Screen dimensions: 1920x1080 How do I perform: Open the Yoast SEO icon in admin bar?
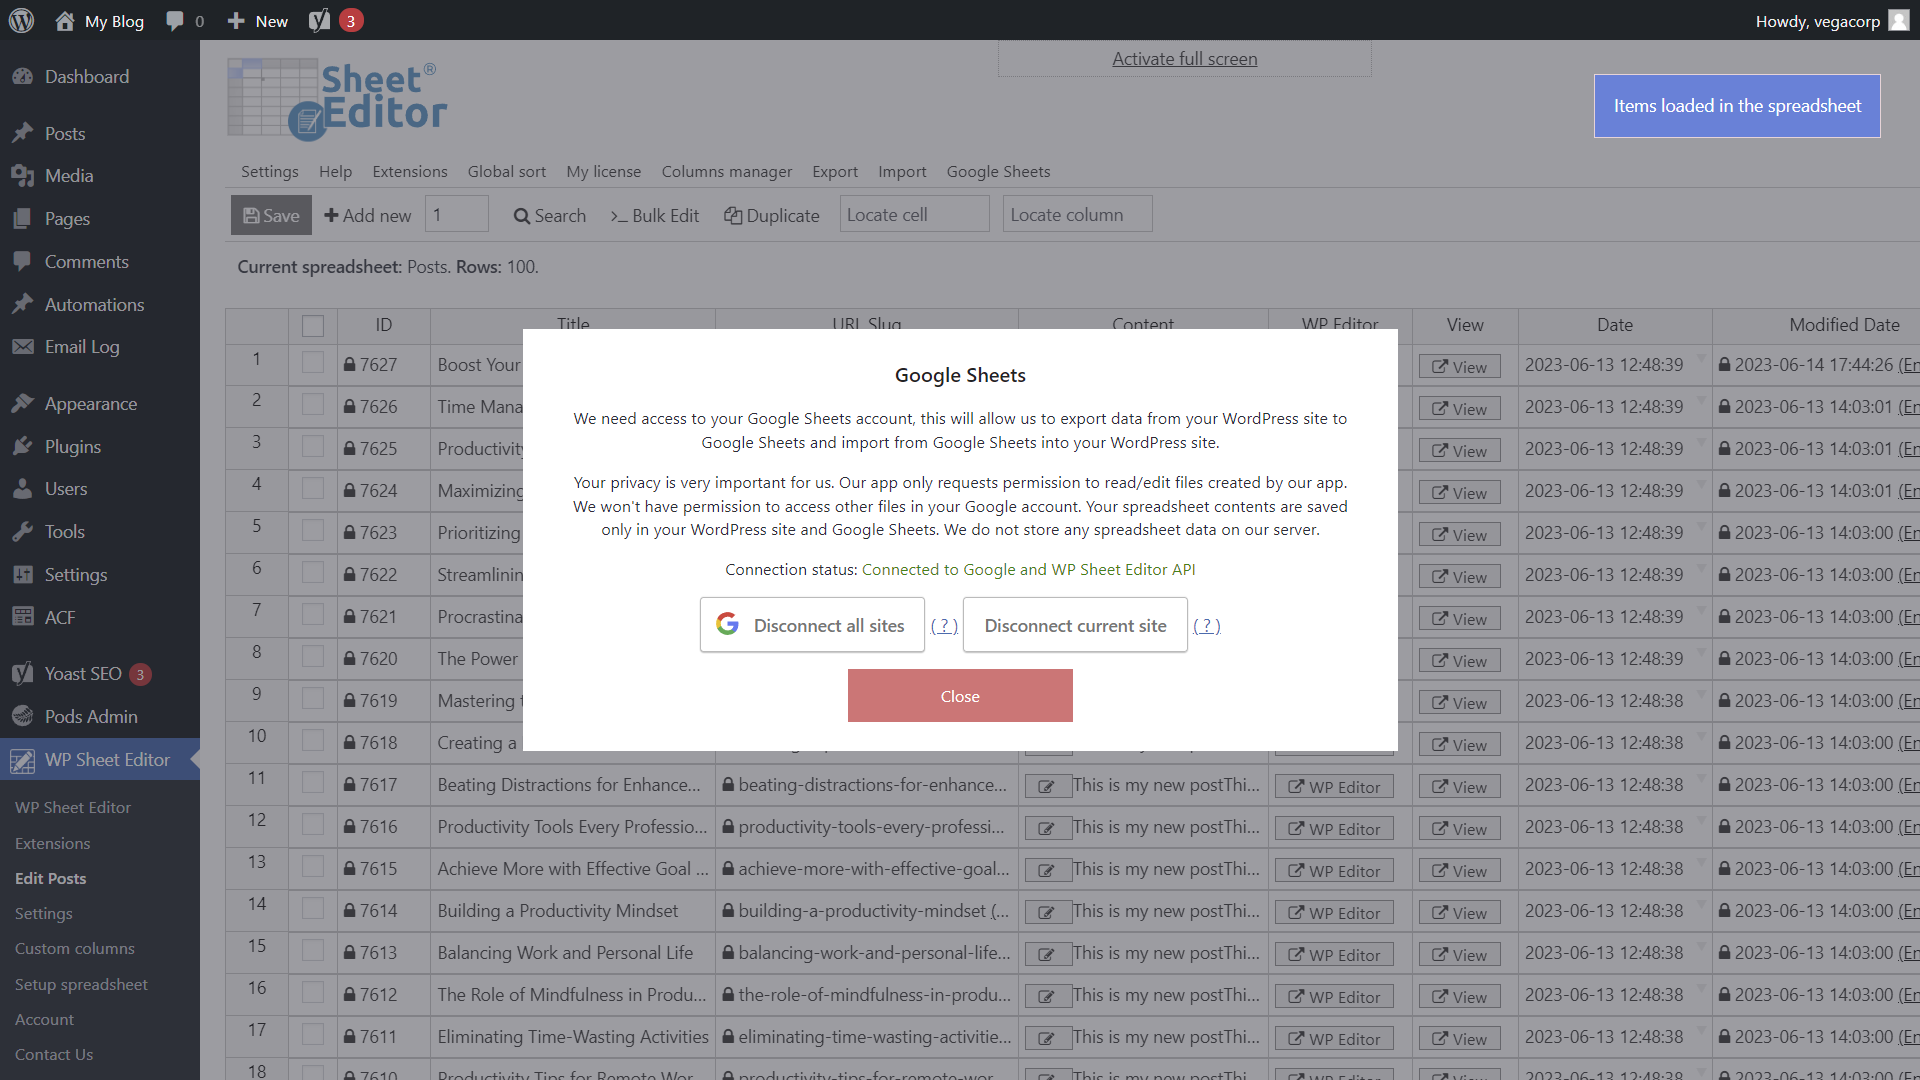click(318, 20)
